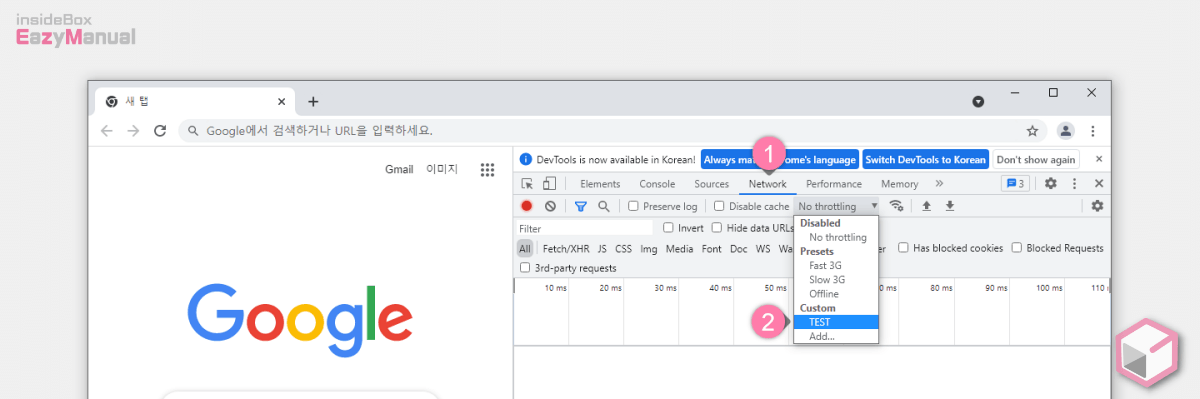Choose the custom TEST profile

click(837, 322)
